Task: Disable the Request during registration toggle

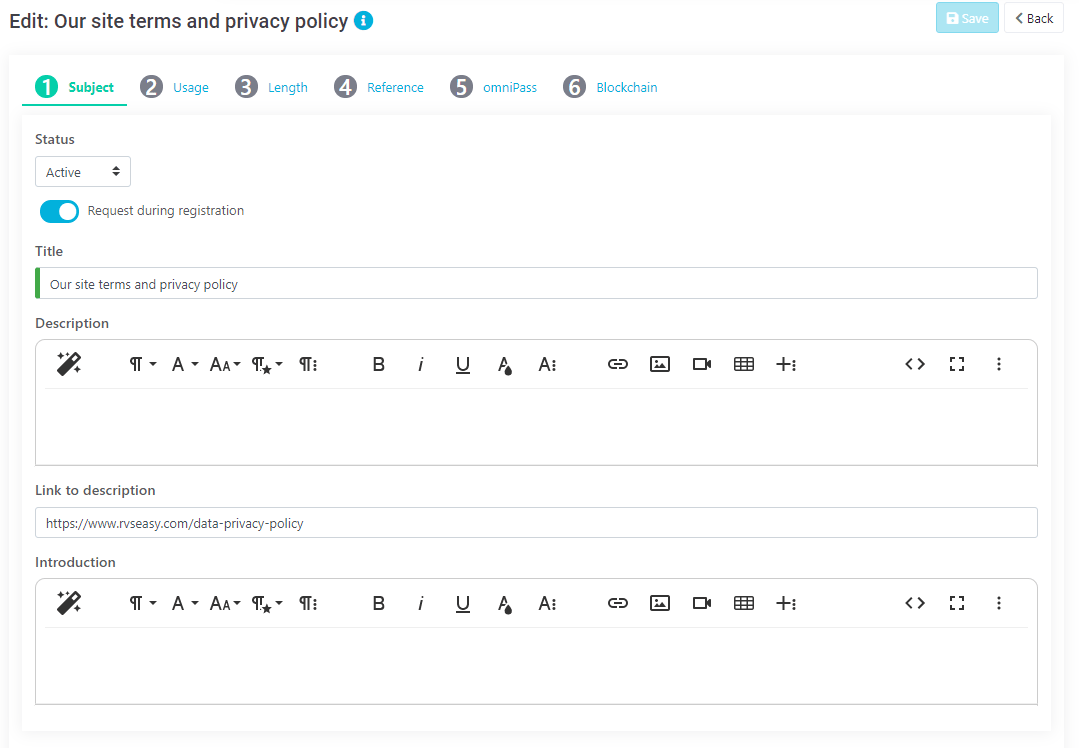Action: (59, 211)
